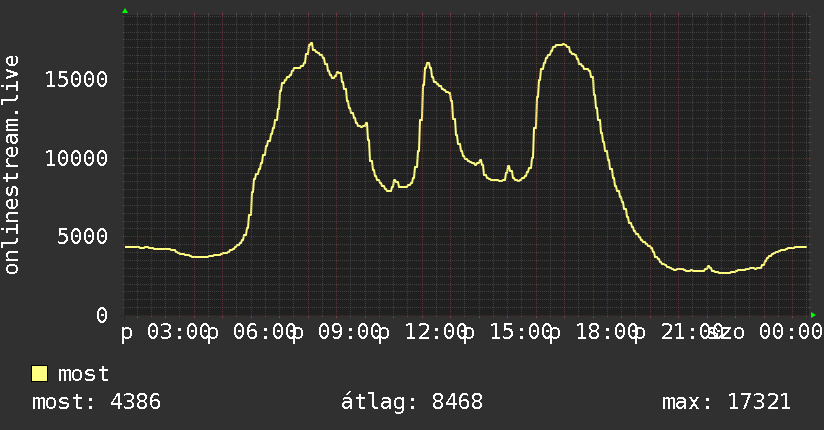Click the x-axis label 'p 09:00'
The image size is (824, 430).
pos(337,332)
